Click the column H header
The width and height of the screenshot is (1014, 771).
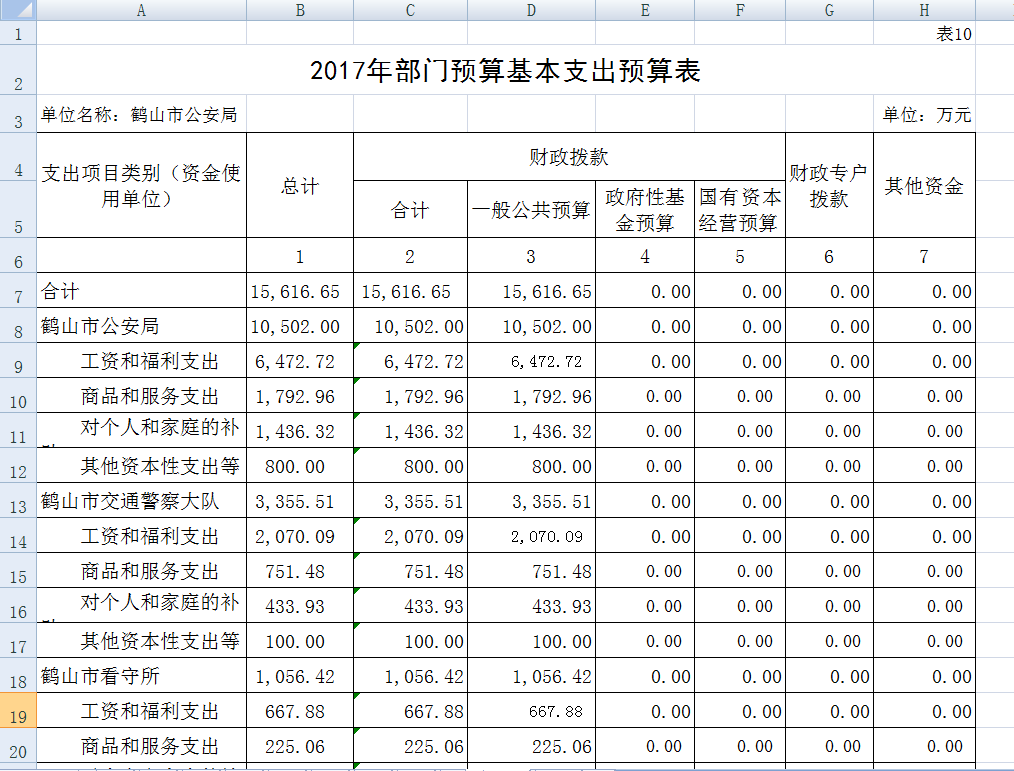pyautogui.click(x=923, y=10)
